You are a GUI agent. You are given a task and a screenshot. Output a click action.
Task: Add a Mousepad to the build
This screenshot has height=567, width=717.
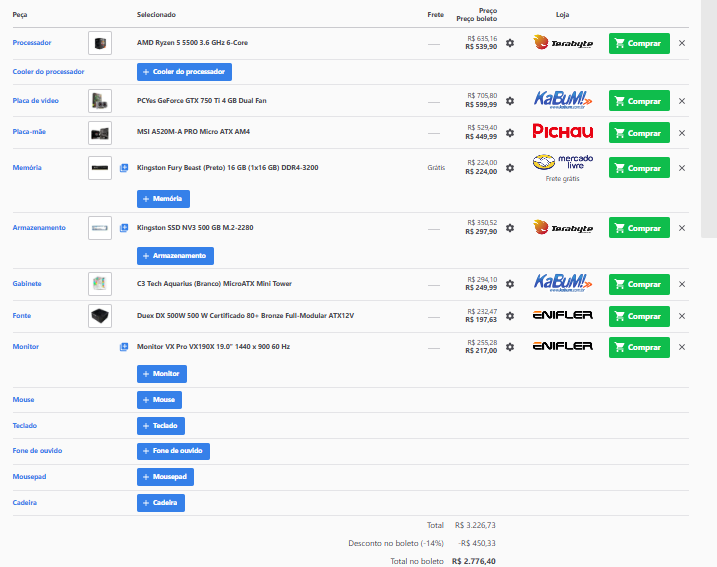click(x=166, y=477)
